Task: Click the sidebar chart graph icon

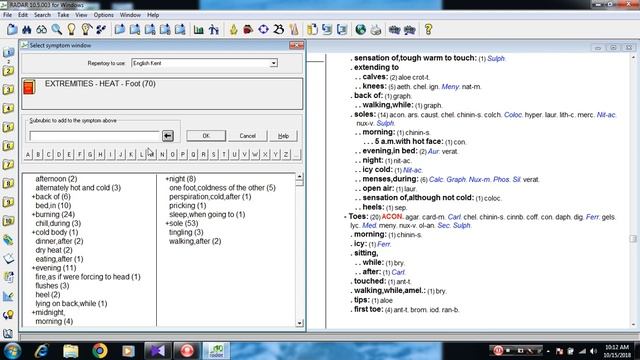Action: [x=9, y=296]
